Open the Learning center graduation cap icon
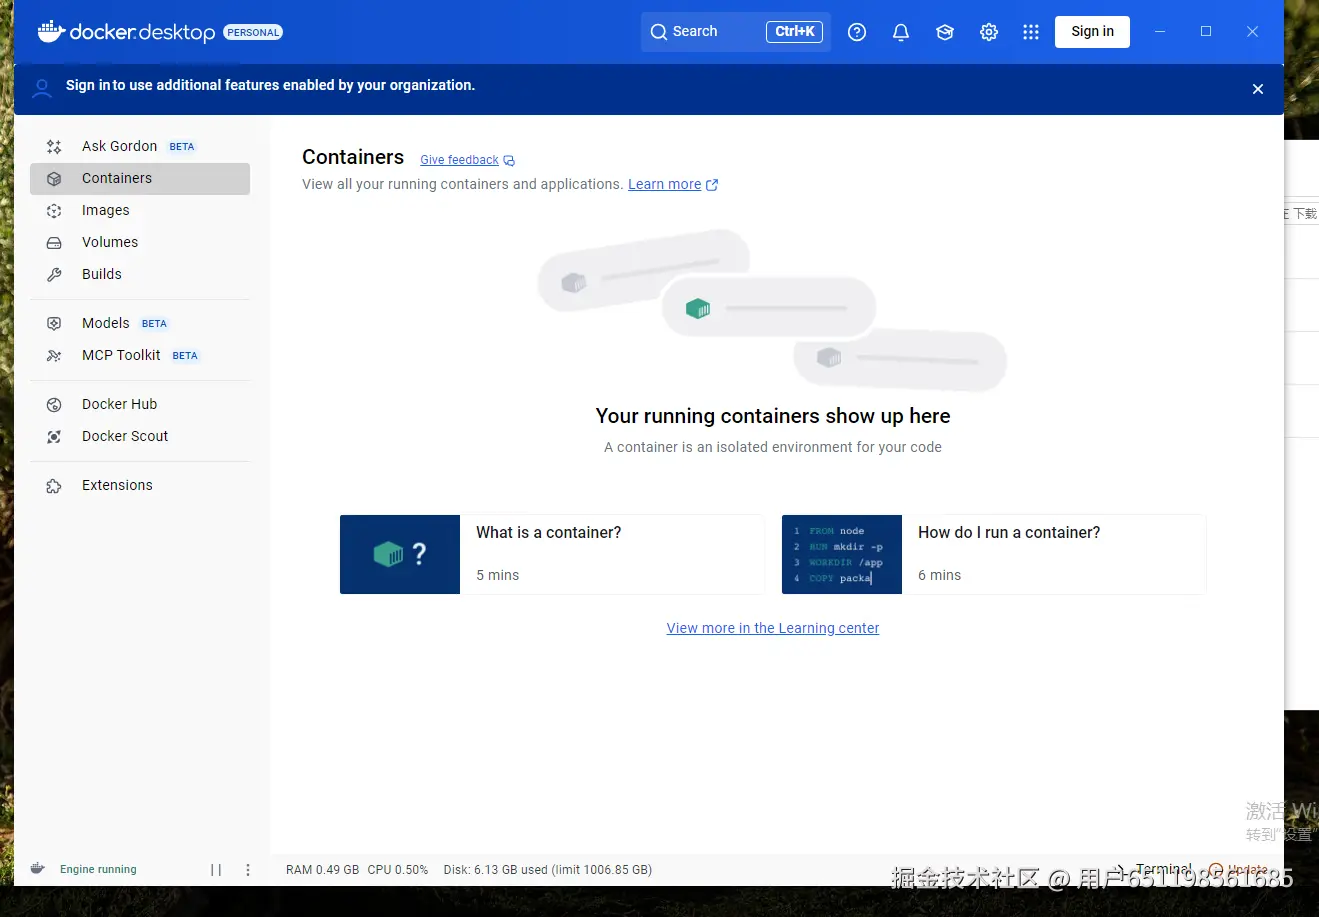Image resolution: width=1319 pixels, height=917 pixels. [x=945, y=32]
